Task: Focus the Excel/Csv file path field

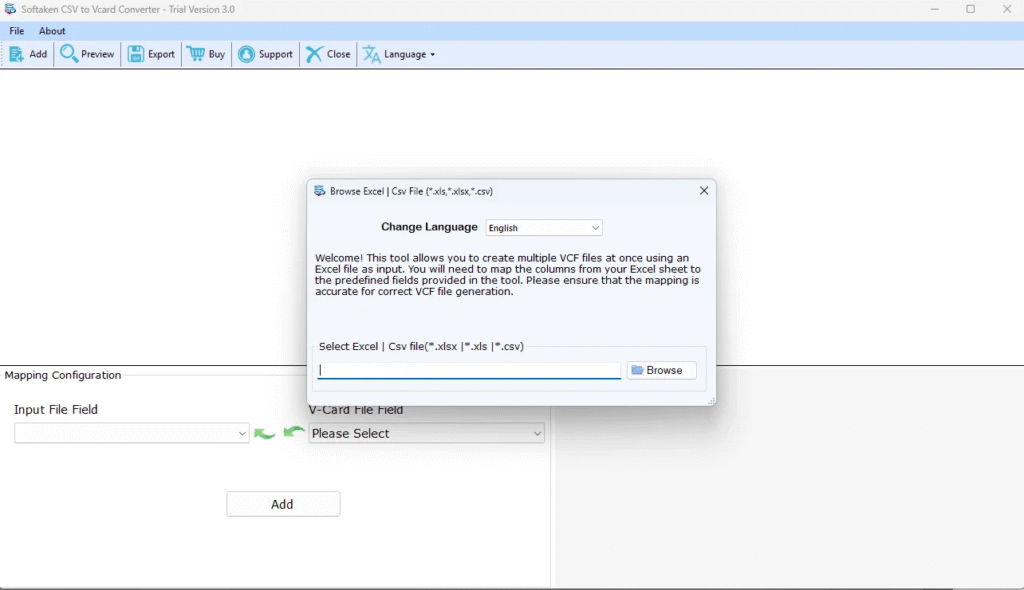Action: (469, 370)
